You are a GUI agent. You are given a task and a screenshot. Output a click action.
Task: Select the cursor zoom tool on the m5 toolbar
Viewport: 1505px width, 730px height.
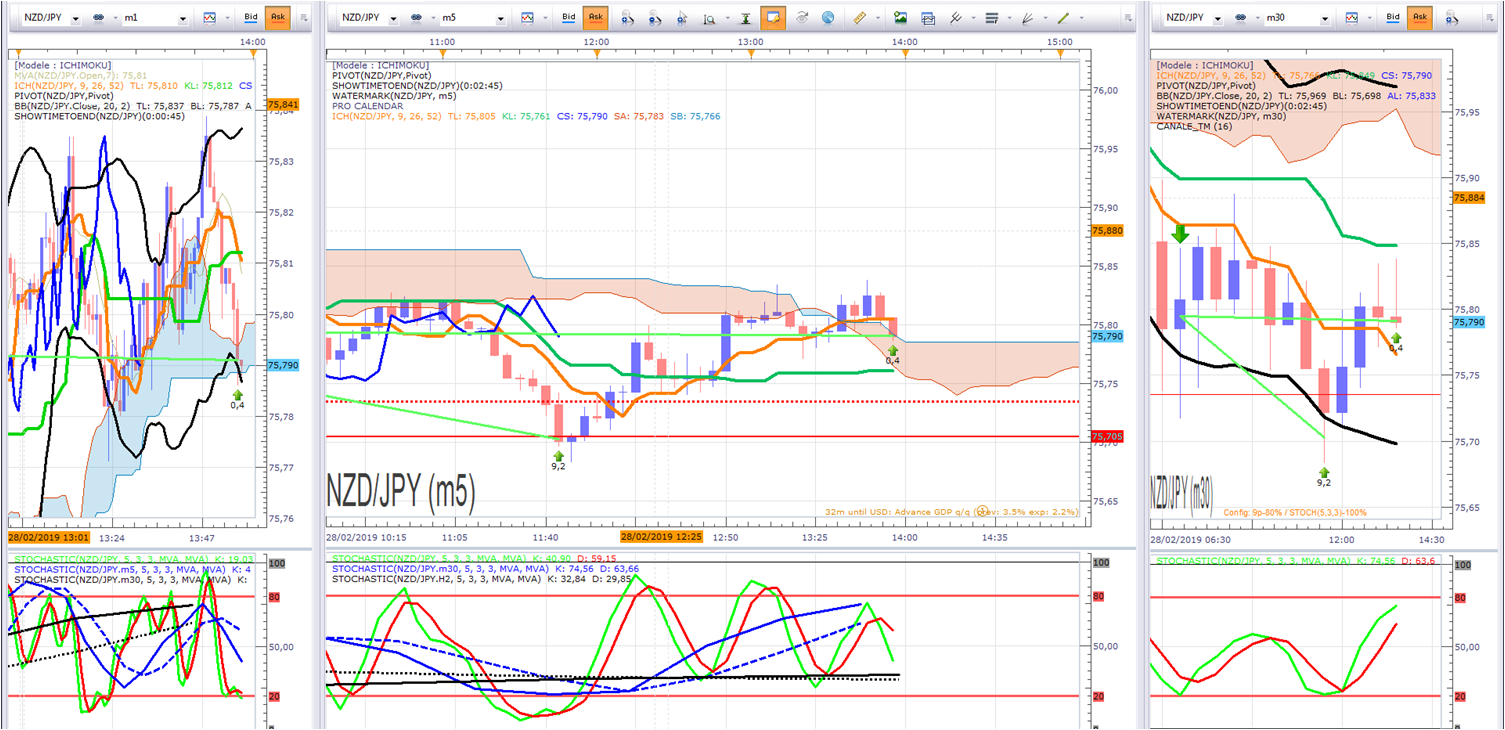683,18
